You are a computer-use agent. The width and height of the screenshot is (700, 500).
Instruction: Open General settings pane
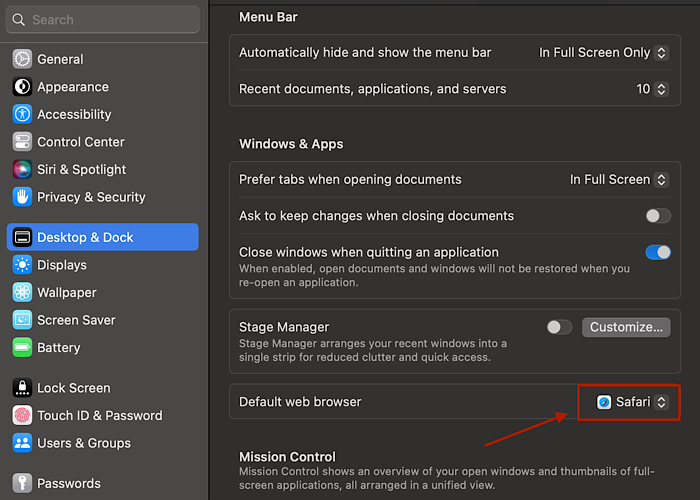click(103, 59)
